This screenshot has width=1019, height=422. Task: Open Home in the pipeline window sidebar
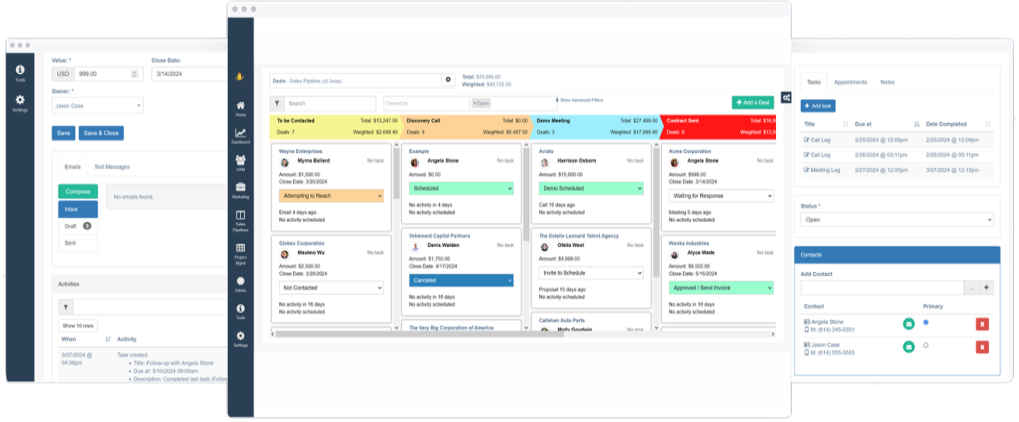click(x=240, y=108)
